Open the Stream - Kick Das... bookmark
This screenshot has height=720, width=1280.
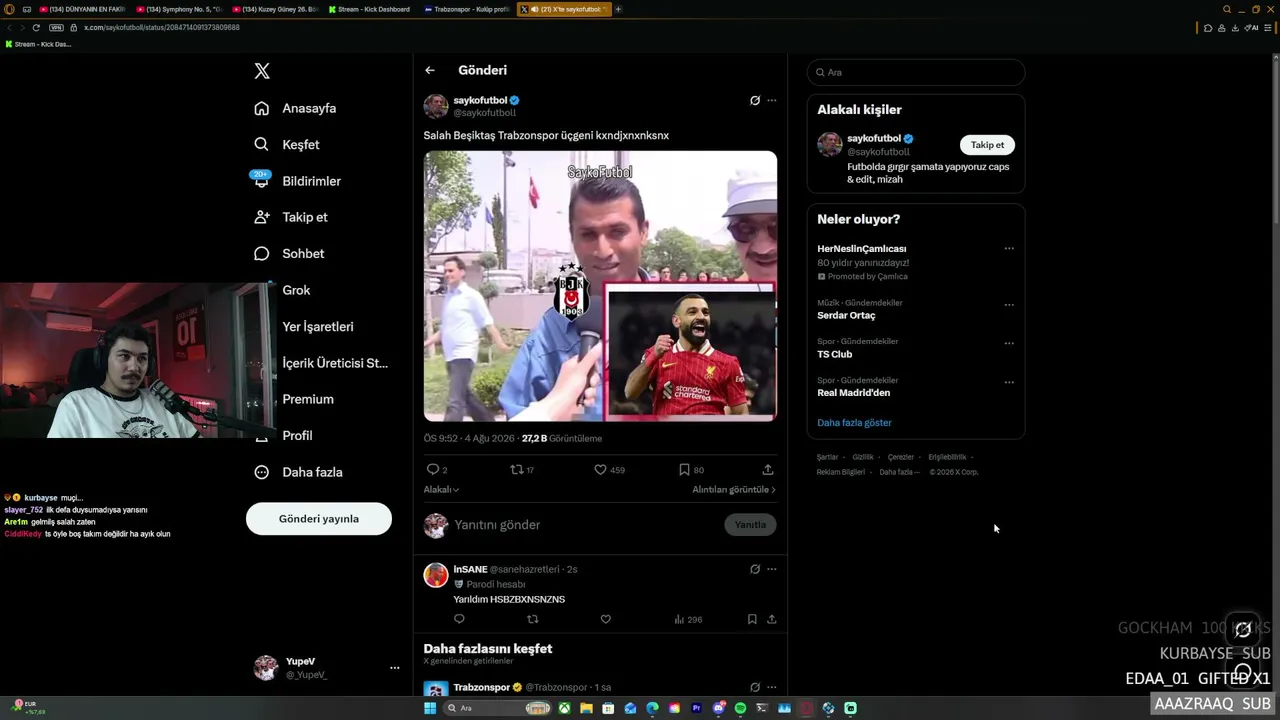click(x=39, y=44)
